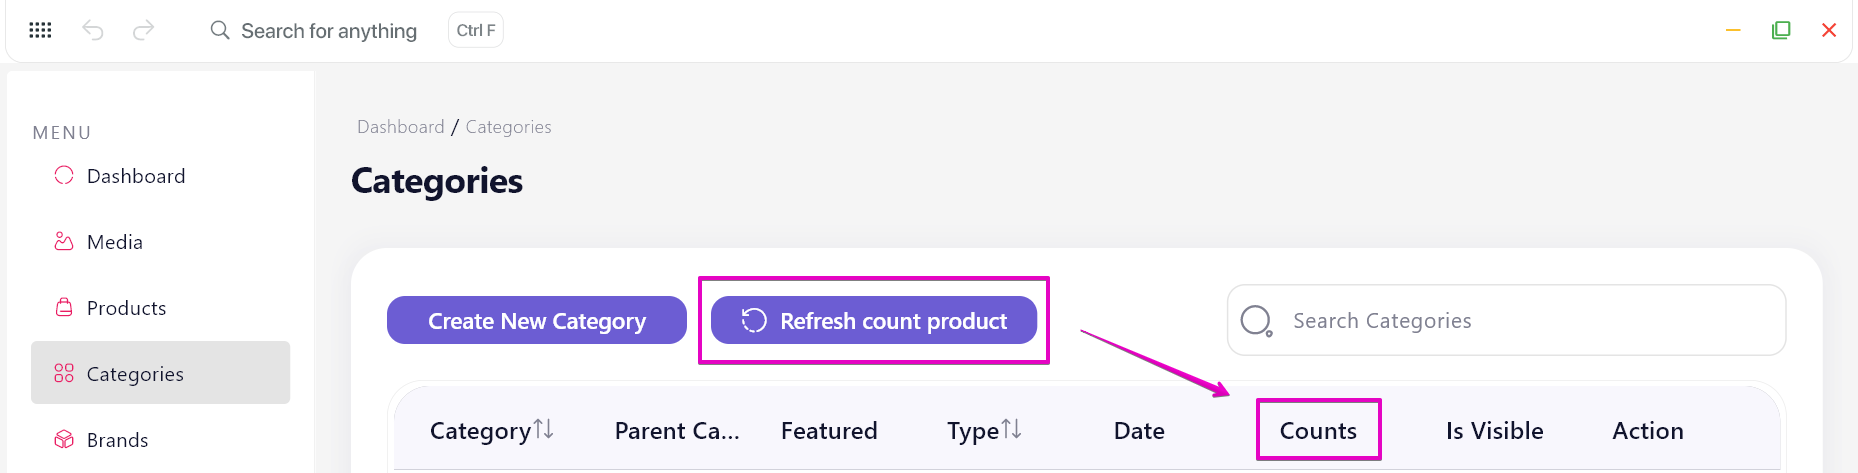Sort table by Type column arrows
Image resolution: width=1858 pixels, height=473 pixels.
click(1012, 429)
